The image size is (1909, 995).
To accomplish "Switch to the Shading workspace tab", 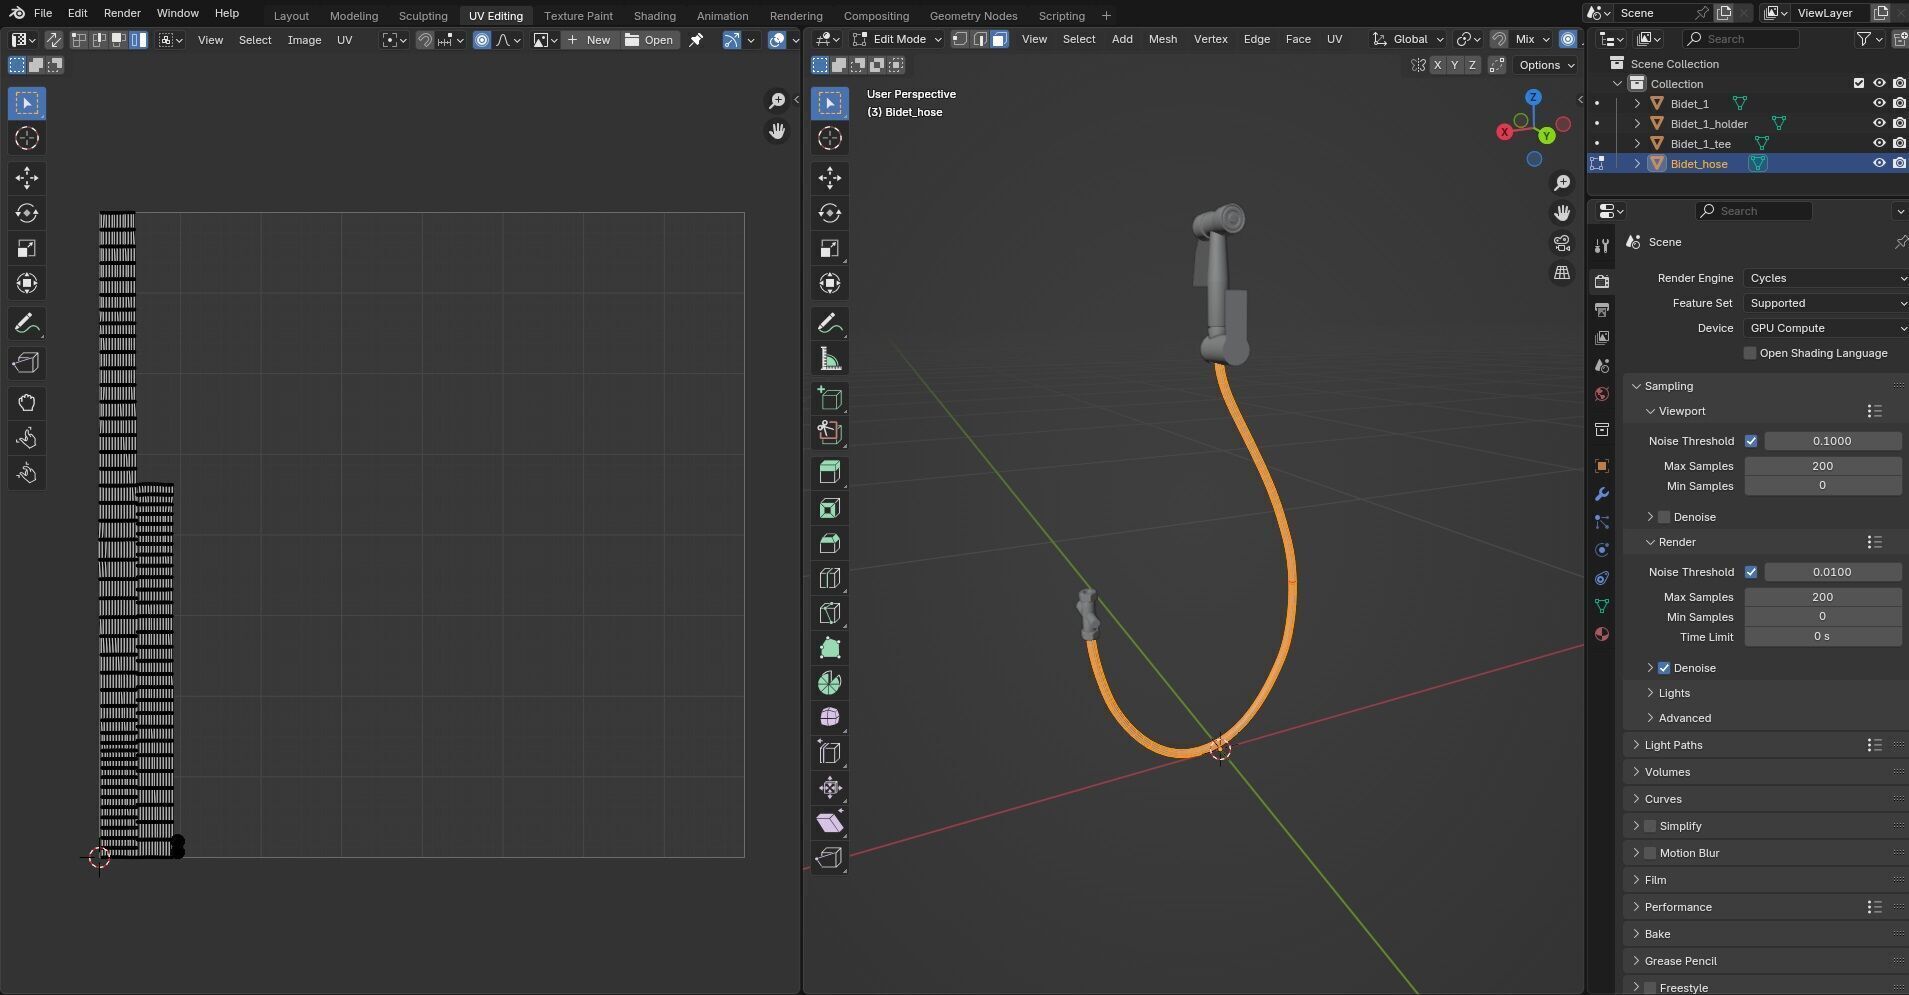I will pos(655,15).
